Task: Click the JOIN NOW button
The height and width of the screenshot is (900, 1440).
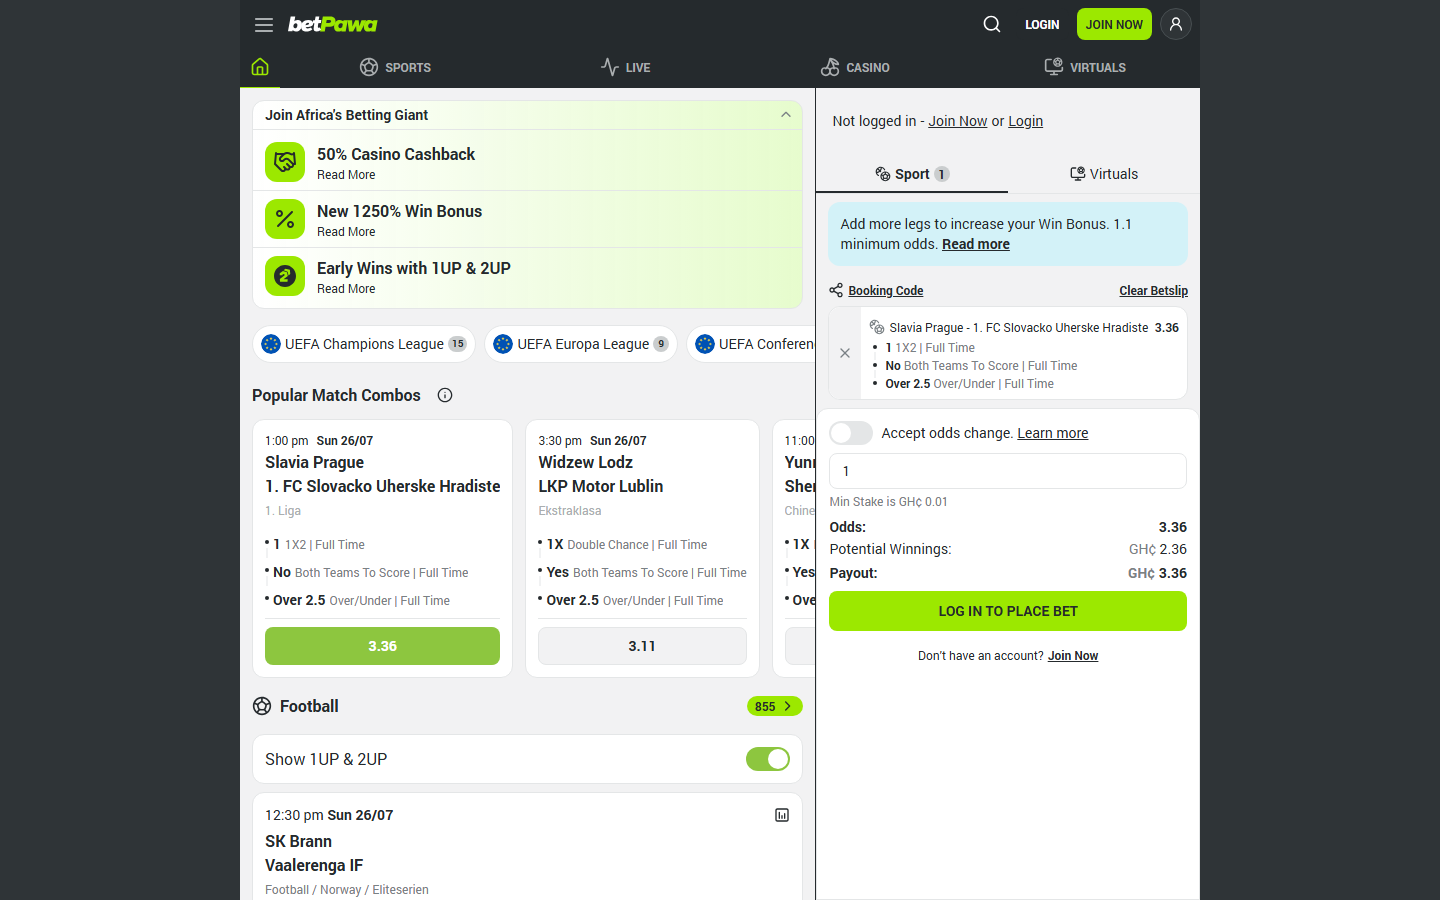Action: (x=1114, y=24)
